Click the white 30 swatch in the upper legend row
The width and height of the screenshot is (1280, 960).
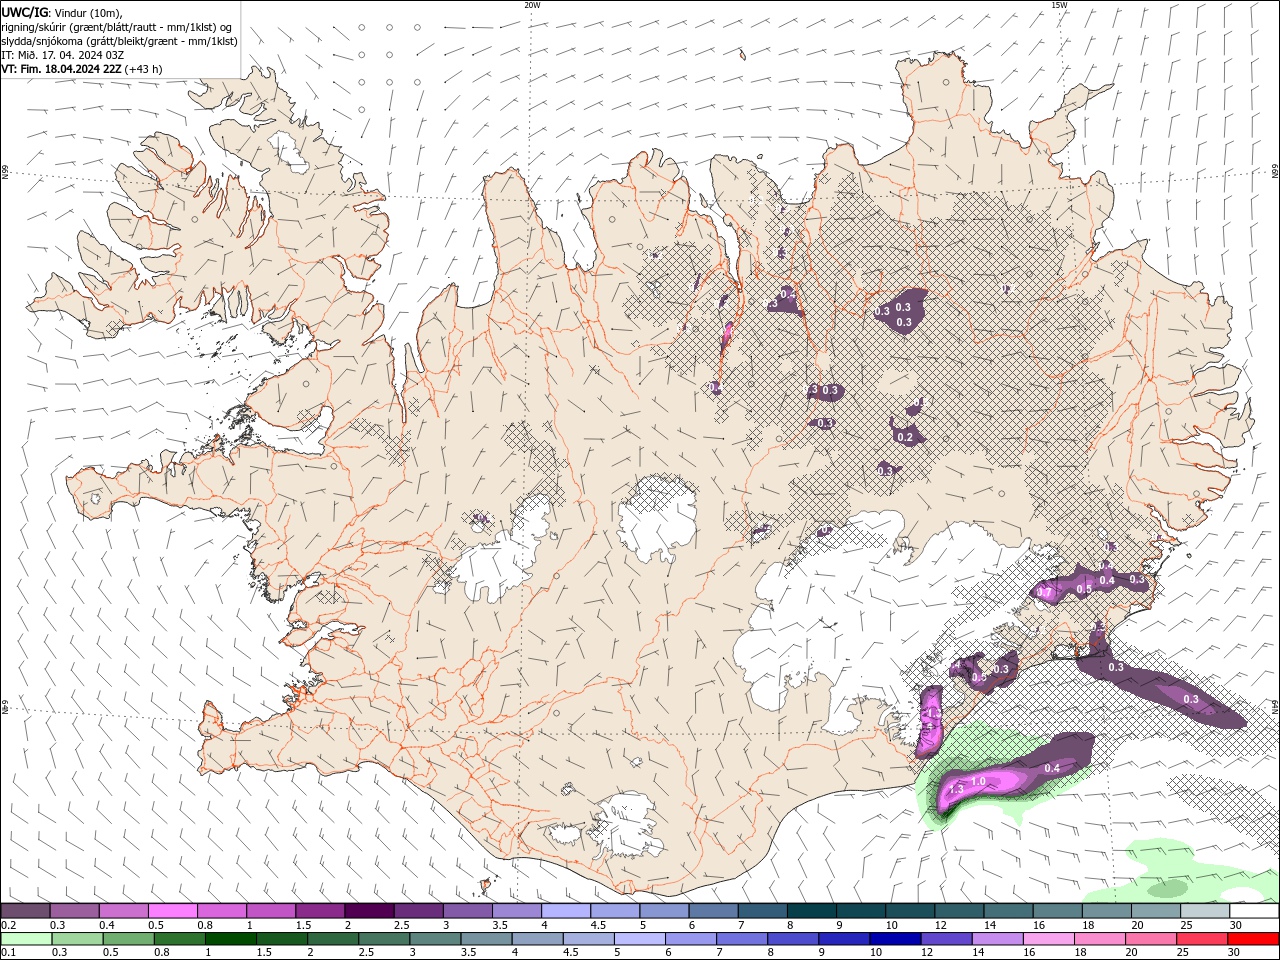pyautogui.click(x=1253, y=911)
